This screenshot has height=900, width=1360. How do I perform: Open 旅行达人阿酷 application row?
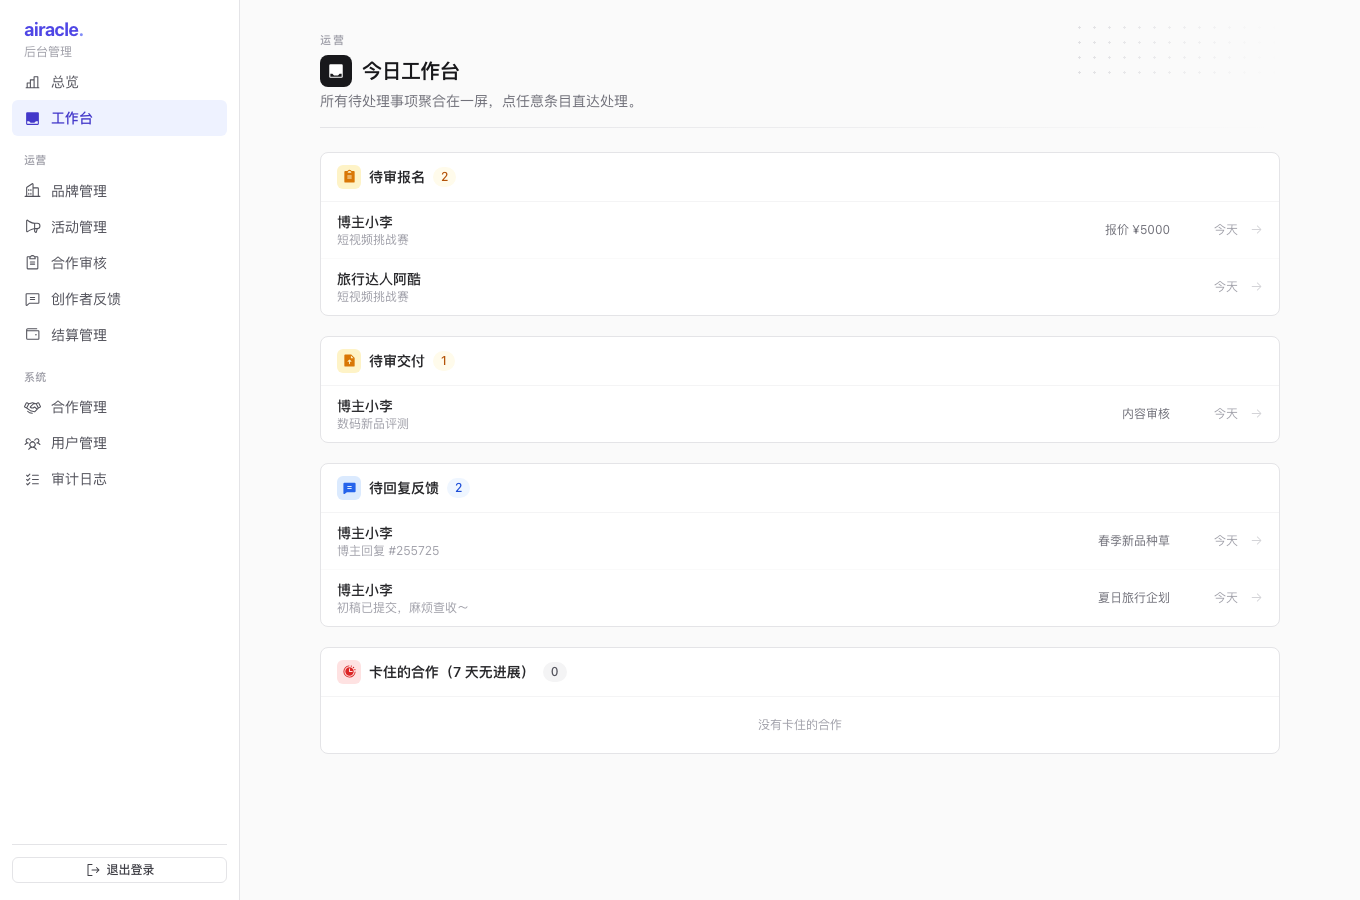(800, 287)
